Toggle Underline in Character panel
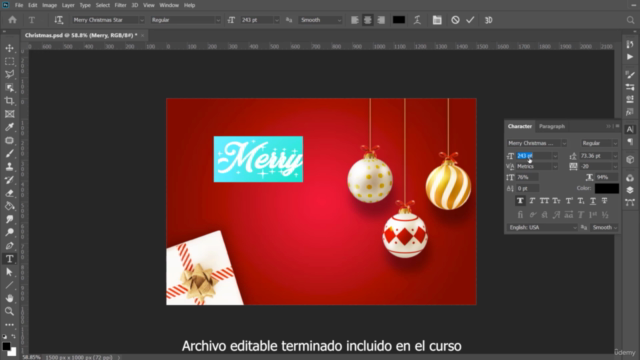Screen dimensions: 640x360 tap(593, 201)
